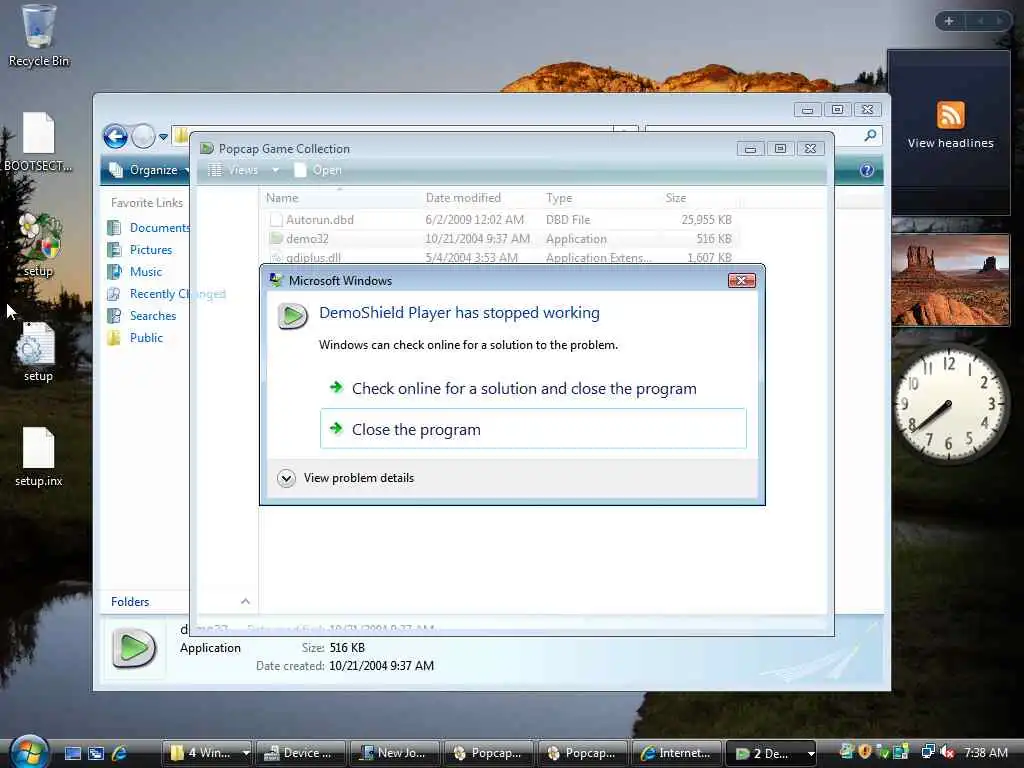Image resolution: width=1024 pixels, height=768 pixels.
Task: Open Music favorite link
Action: pyautogui.click(x=135, y=272)
